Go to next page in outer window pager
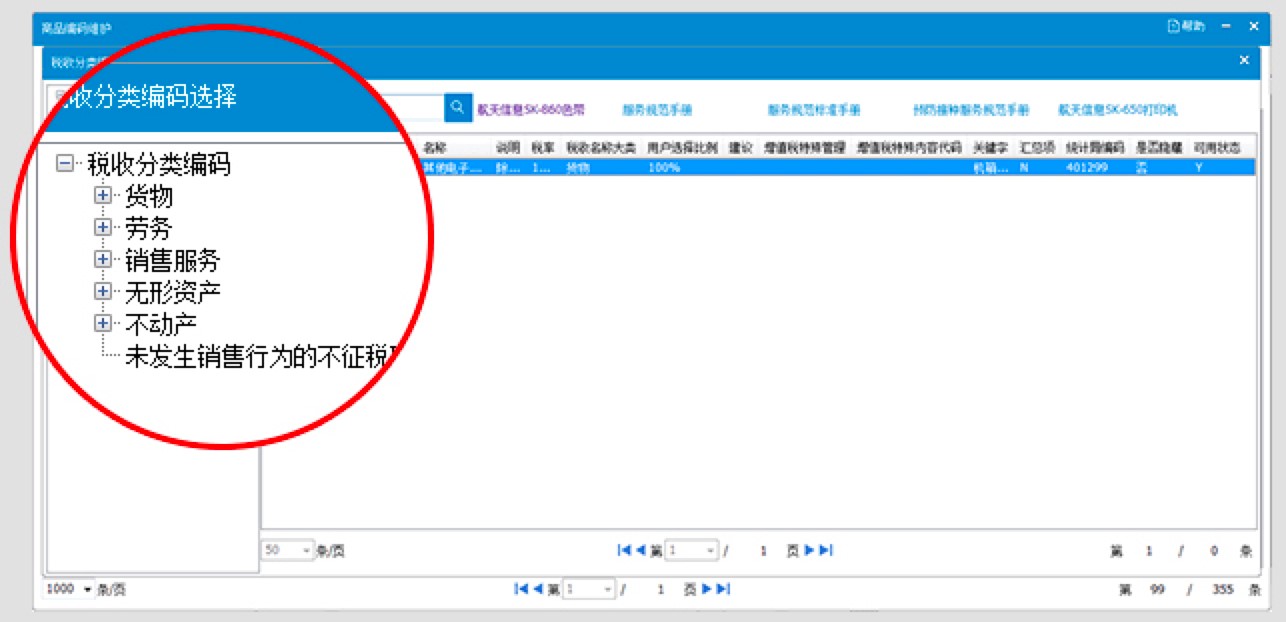1286x622 pixels. coord(707,589)
